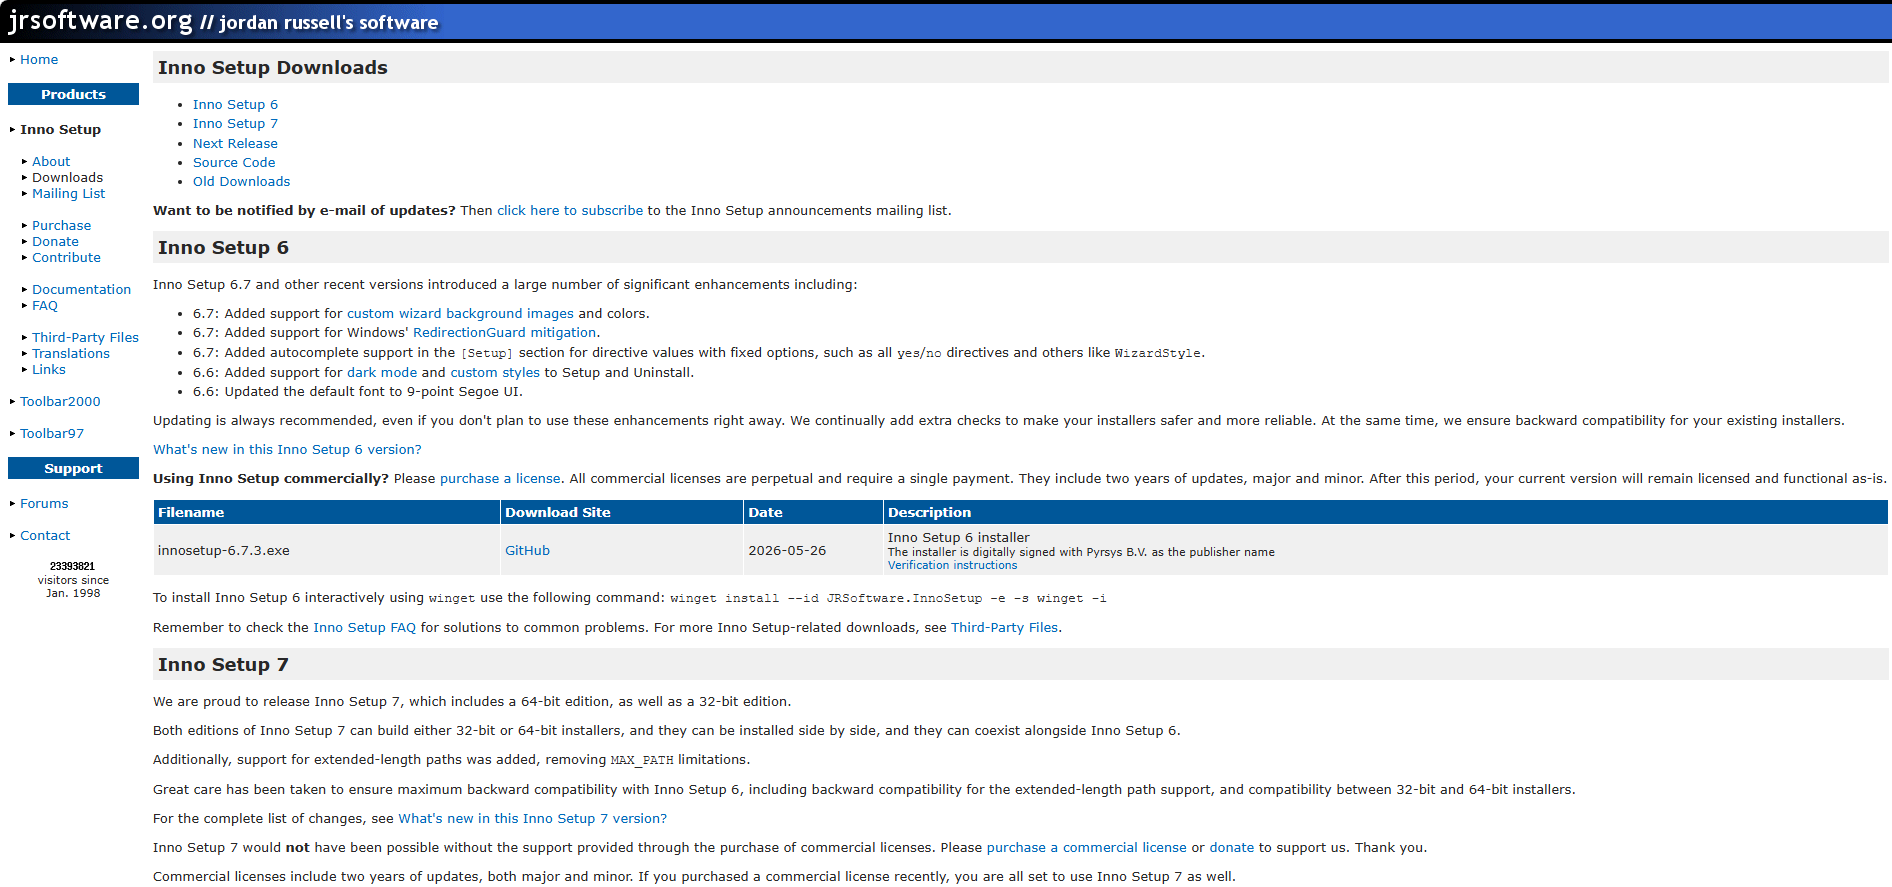Open 'What's new in this Inno Setup 7 version?'

point(532,819)
